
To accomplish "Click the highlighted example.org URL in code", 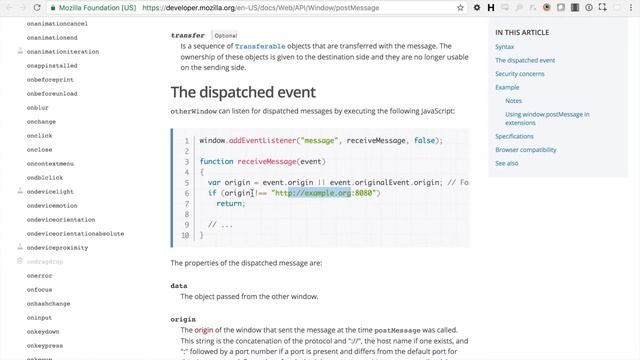I will pyautogui.click(x=320, y=193).
